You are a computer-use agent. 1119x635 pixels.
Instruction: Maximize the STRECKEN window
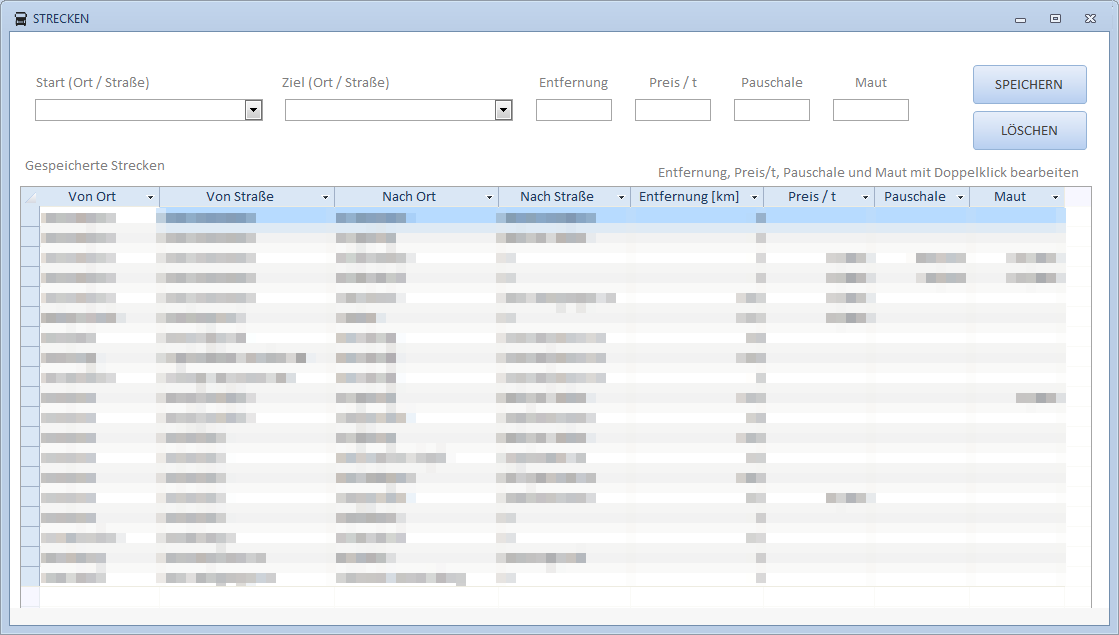[1055, 19]
